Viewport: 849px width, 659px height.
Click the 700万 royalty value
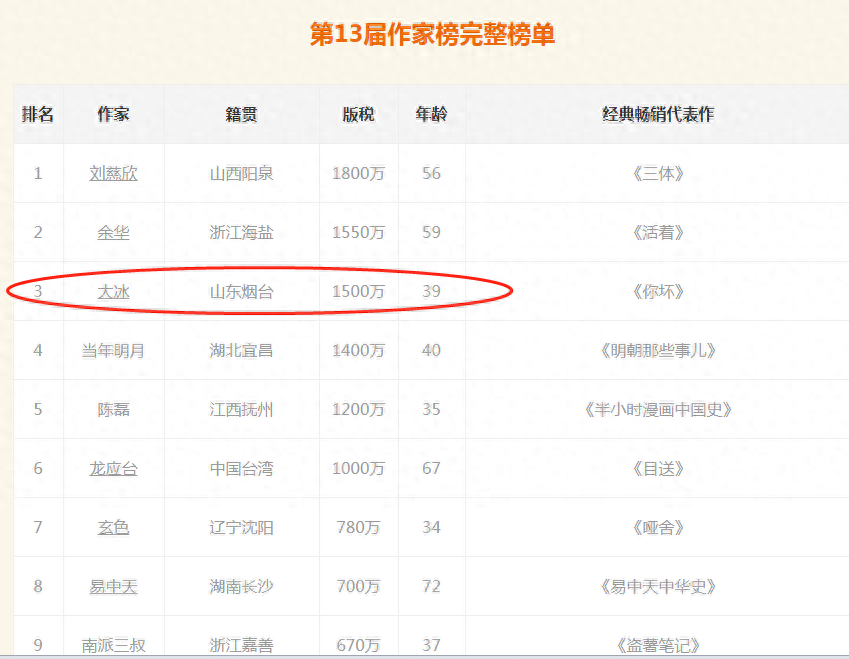click(x=358, y=586)
